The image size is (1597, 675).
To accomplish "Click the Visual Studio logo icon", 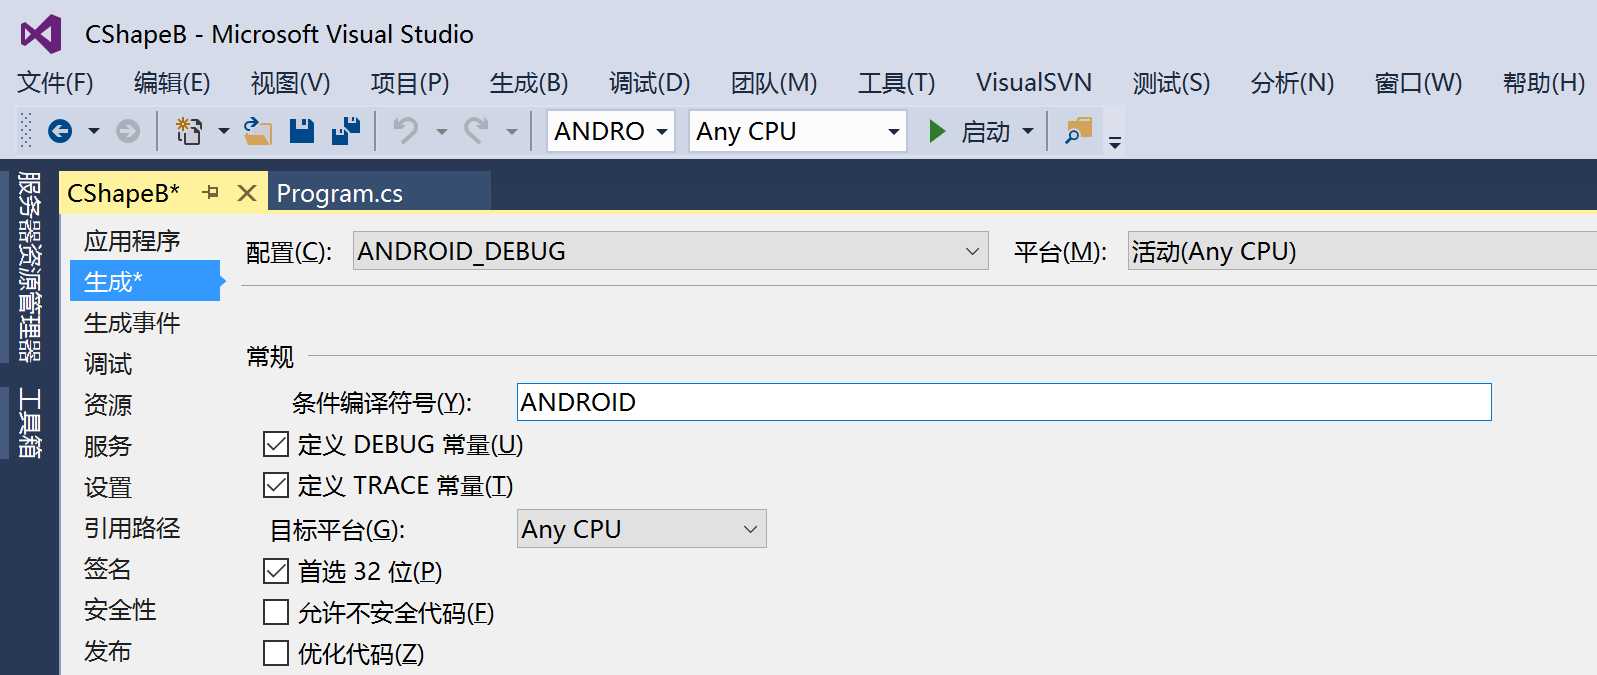I will (x=41, y=34).
